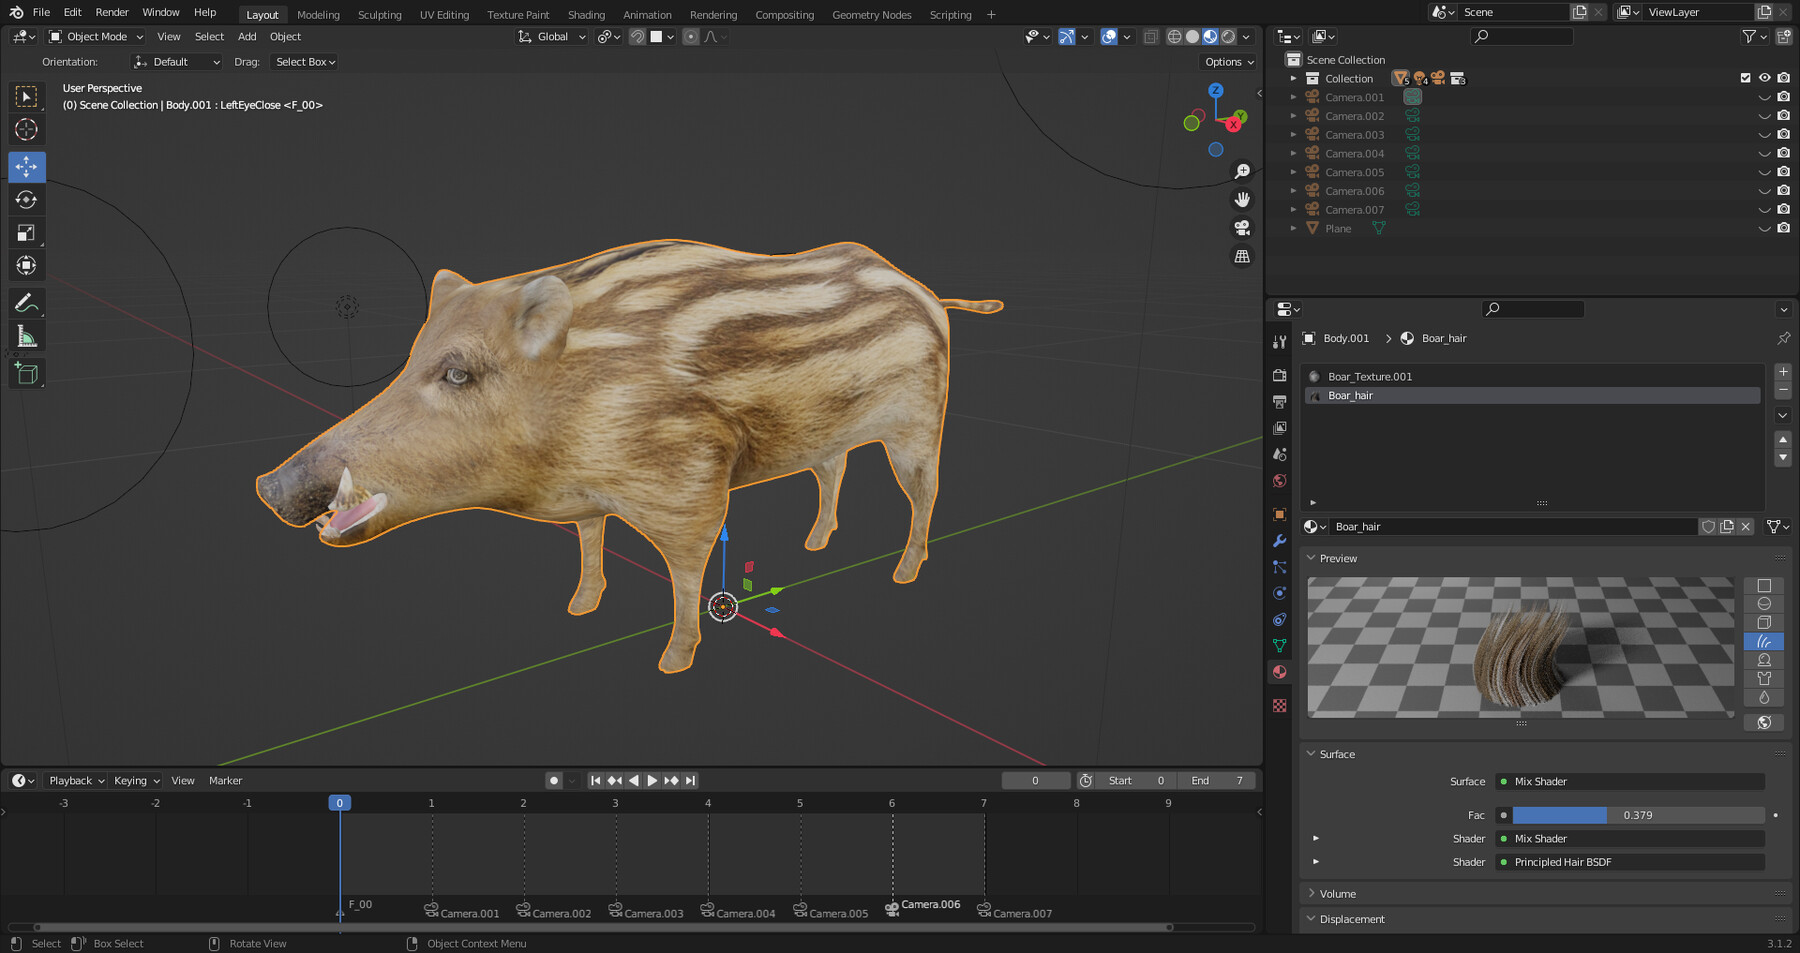Open the Render Properties tab
Screen dimensions: 1800x953
(1279, 375)
